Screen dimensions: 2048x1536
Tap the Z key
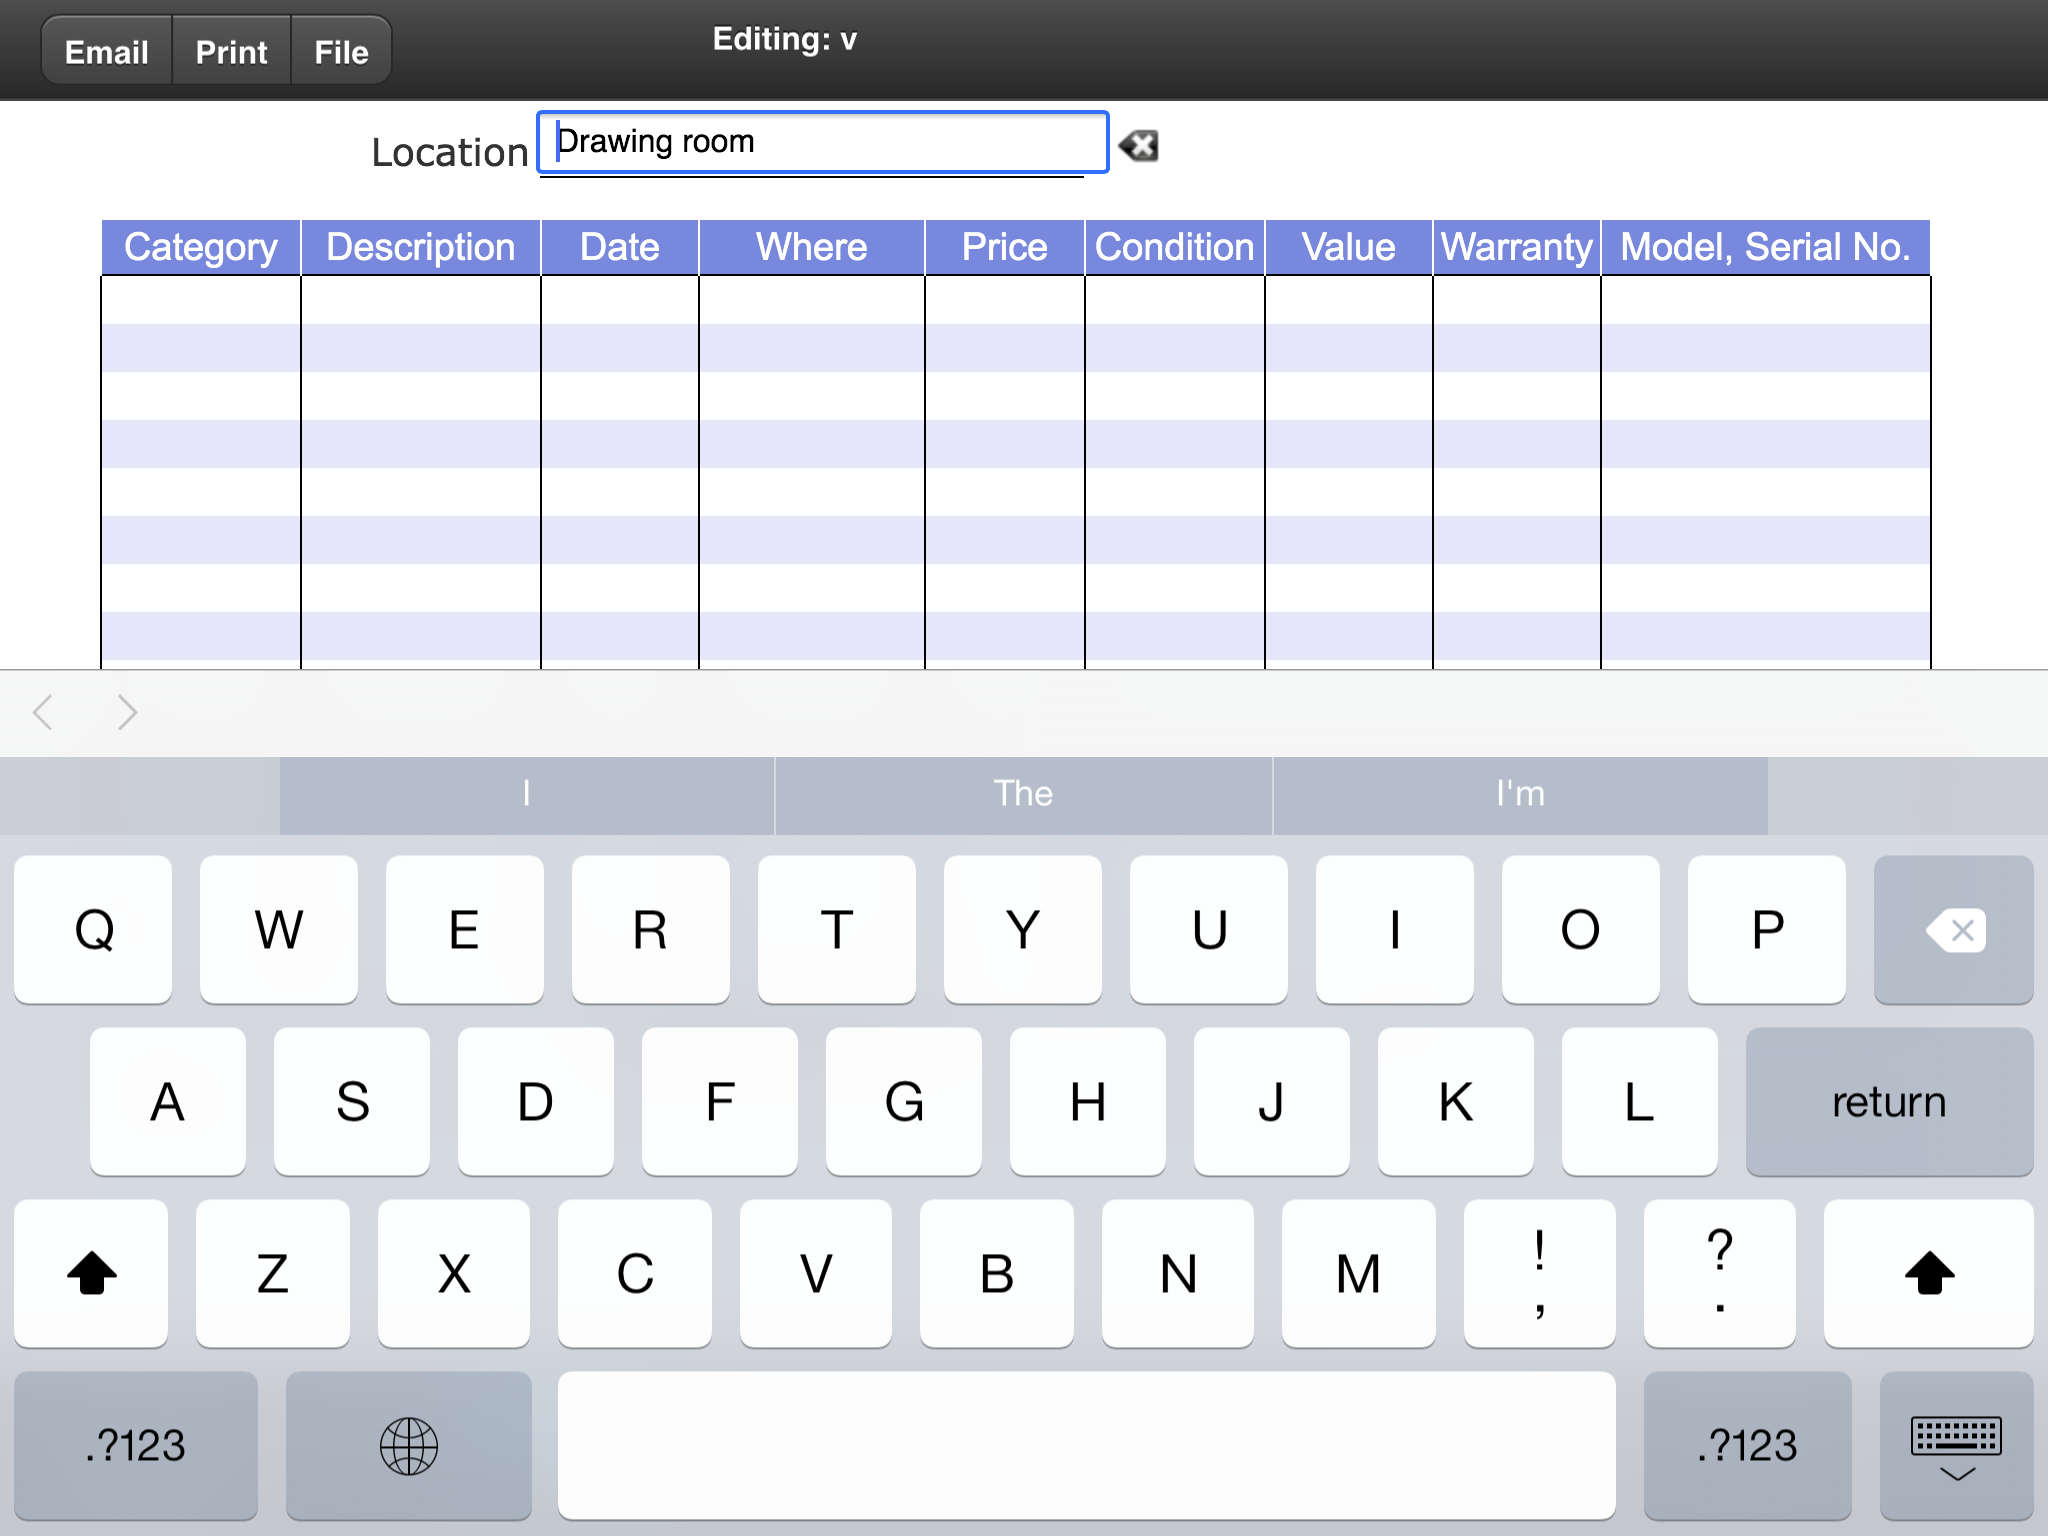pos(273,1273)
